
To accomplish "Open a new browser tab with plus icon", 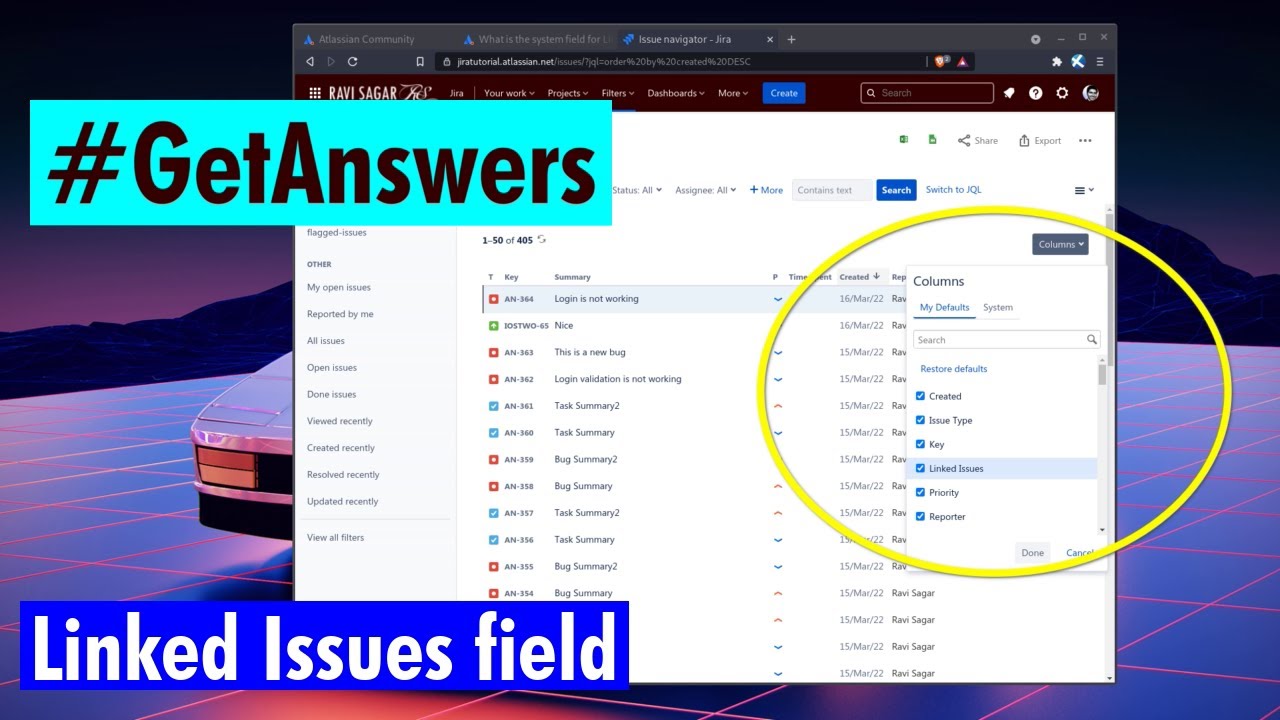I will pyautogui.click(x=792, y=39).
